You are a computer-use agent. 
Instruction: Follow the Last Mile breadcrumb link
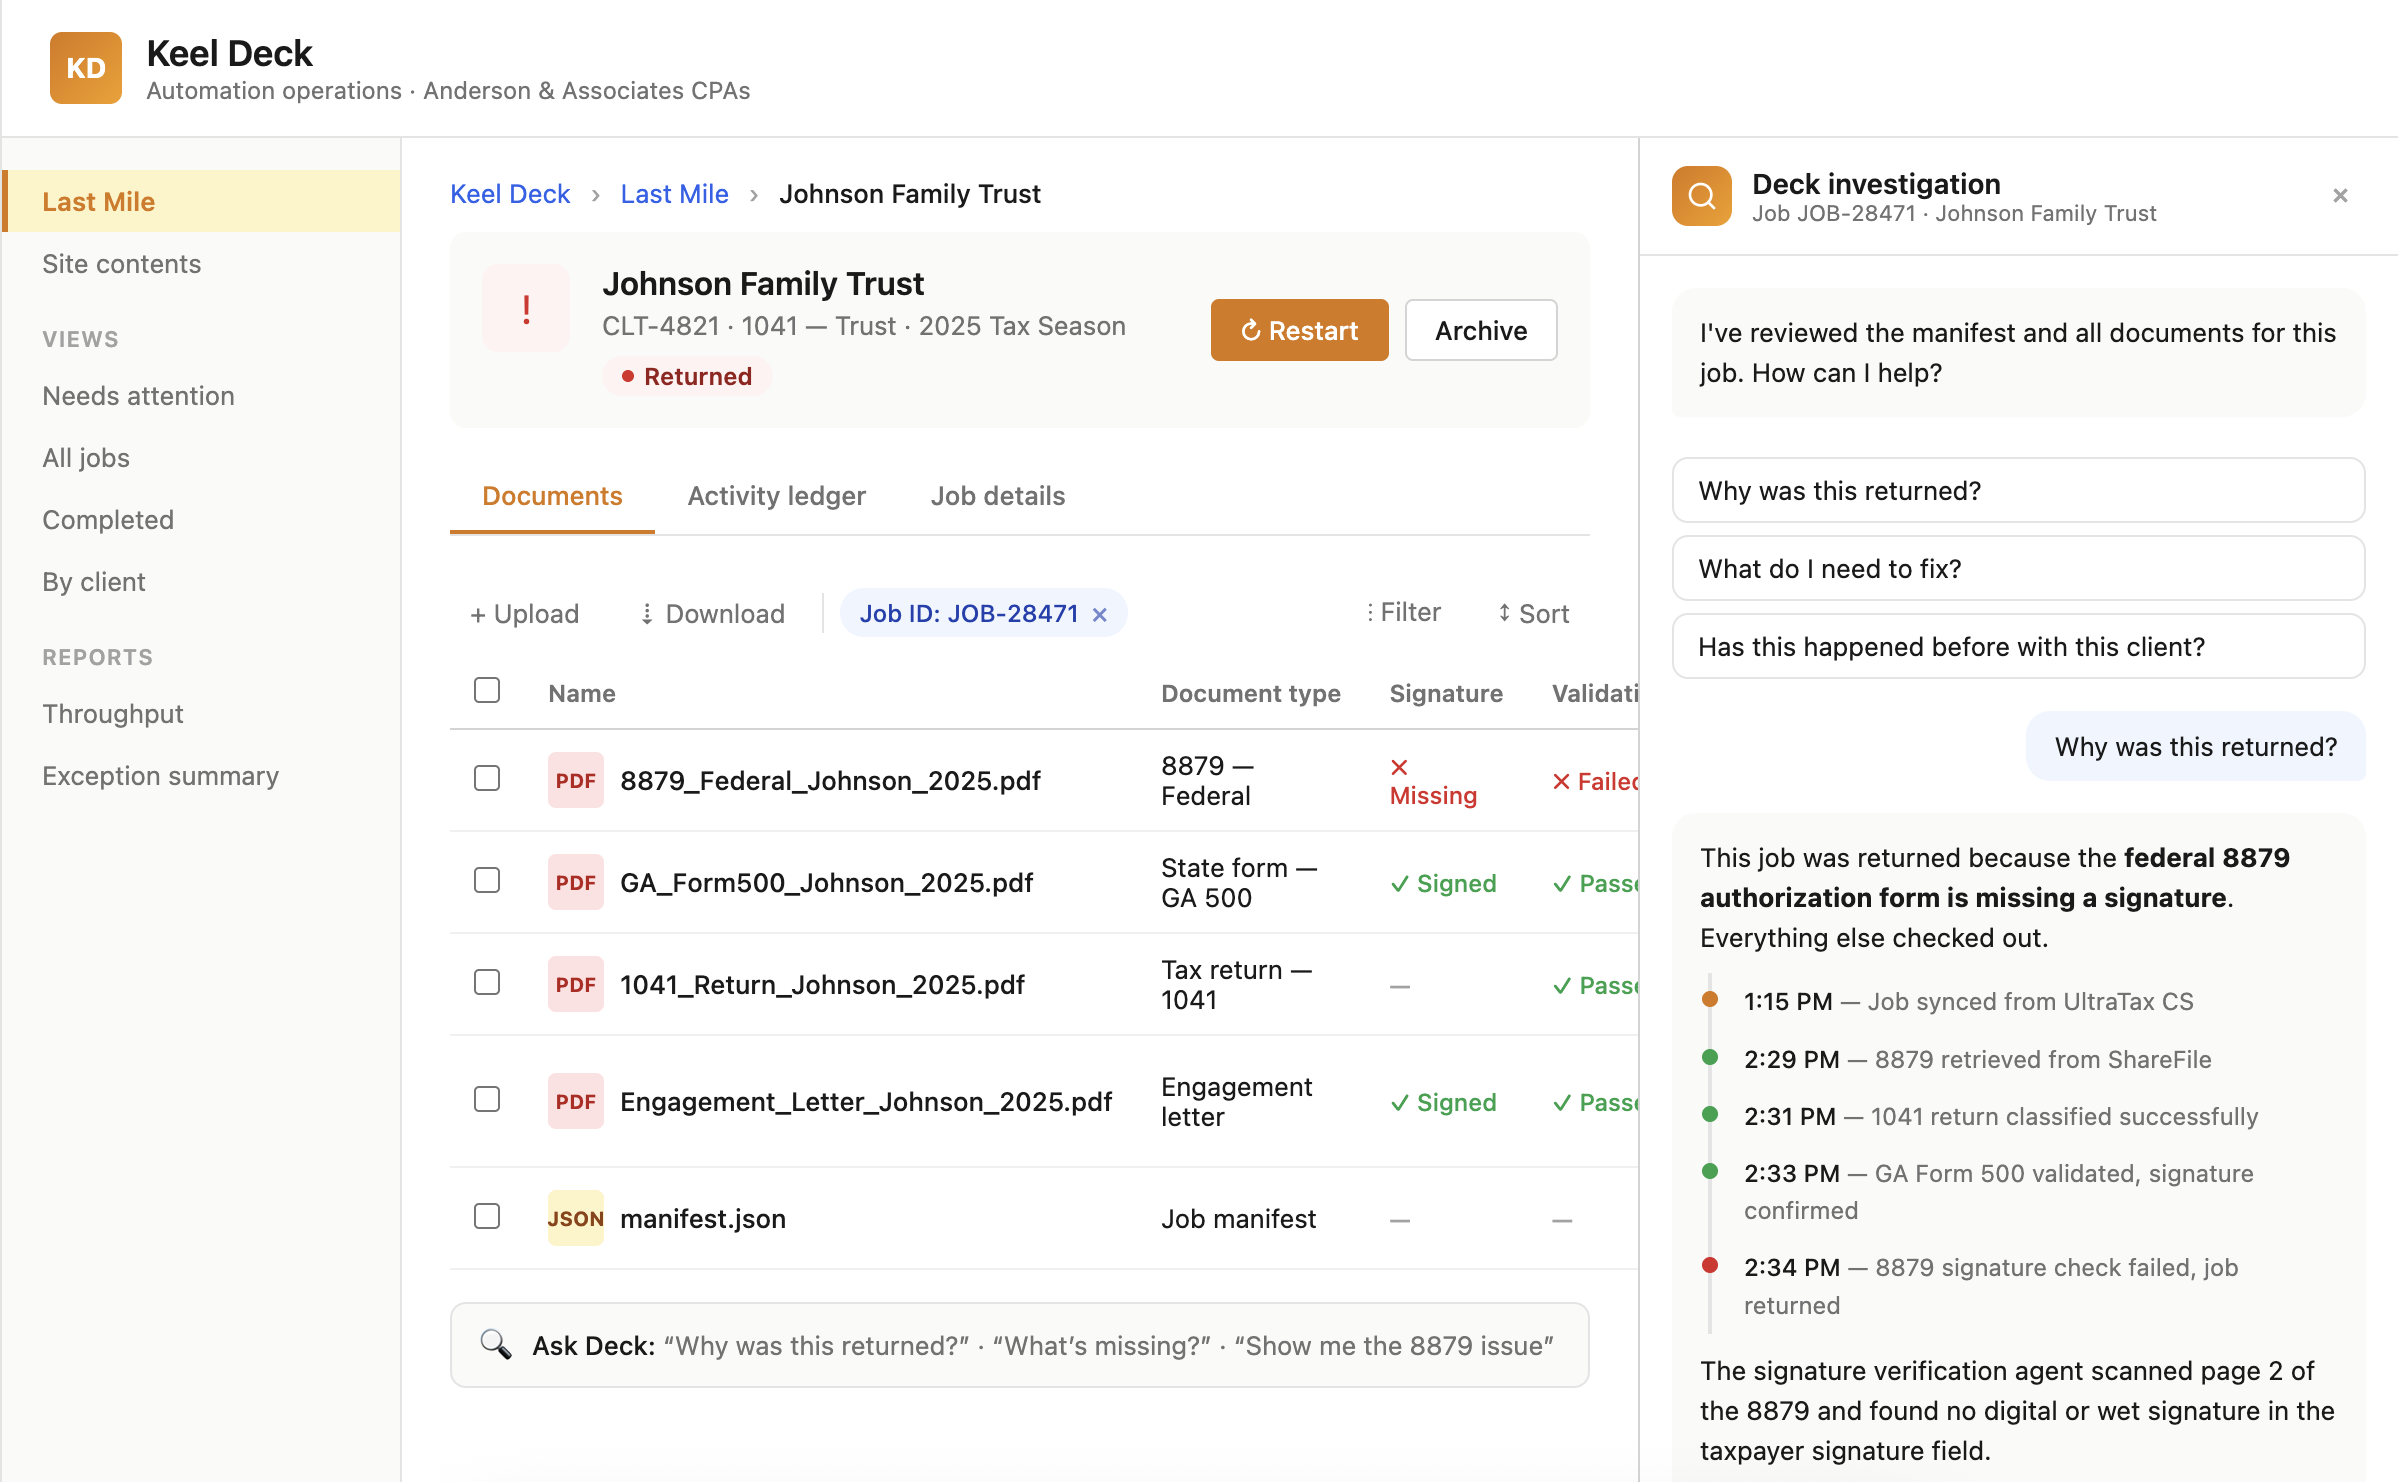[x=674, y=194]
